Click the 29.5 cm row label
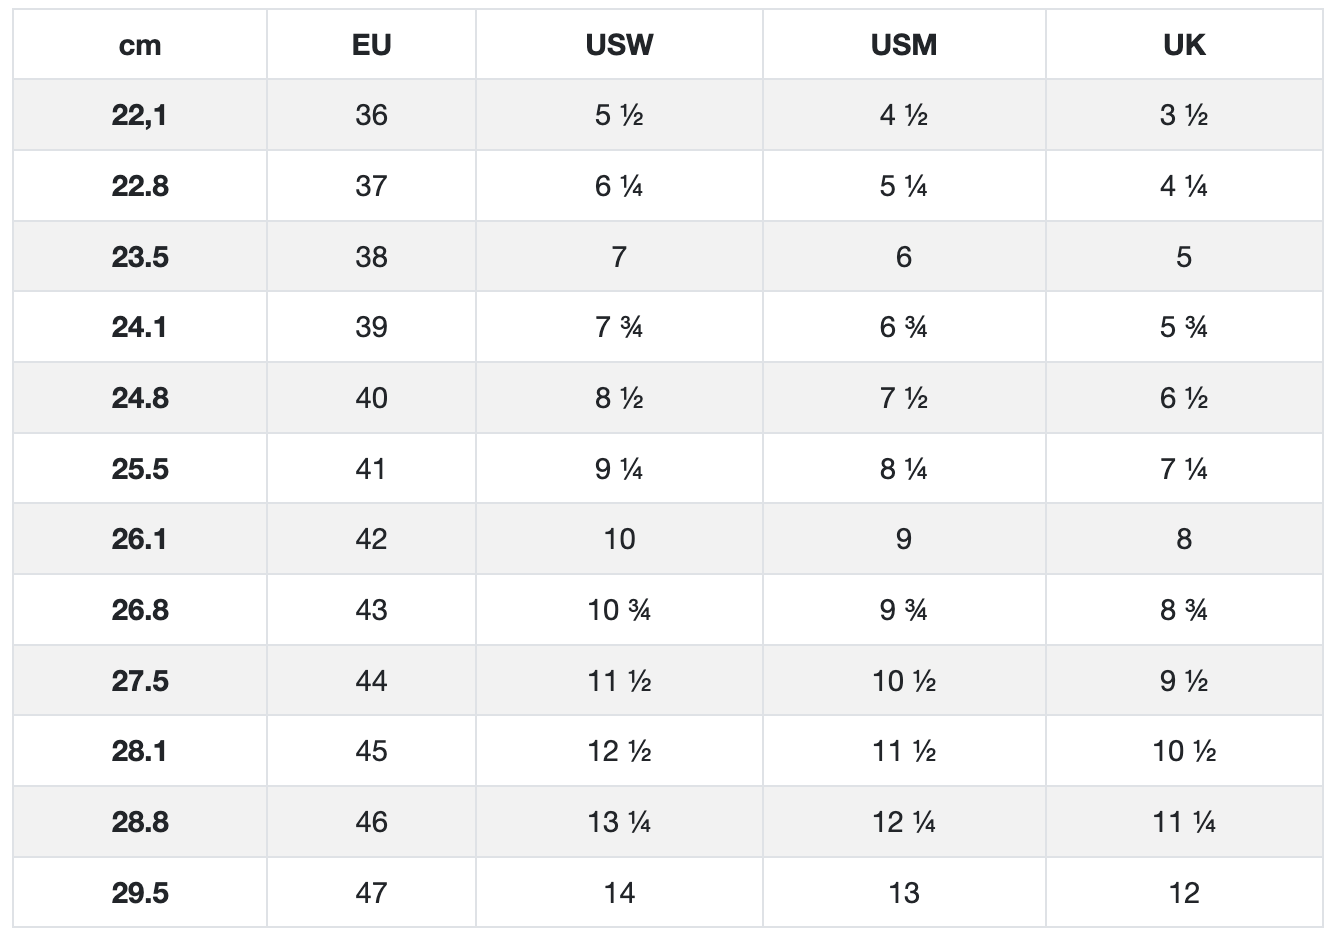1330x940 pixels. (x=140, y=893)
